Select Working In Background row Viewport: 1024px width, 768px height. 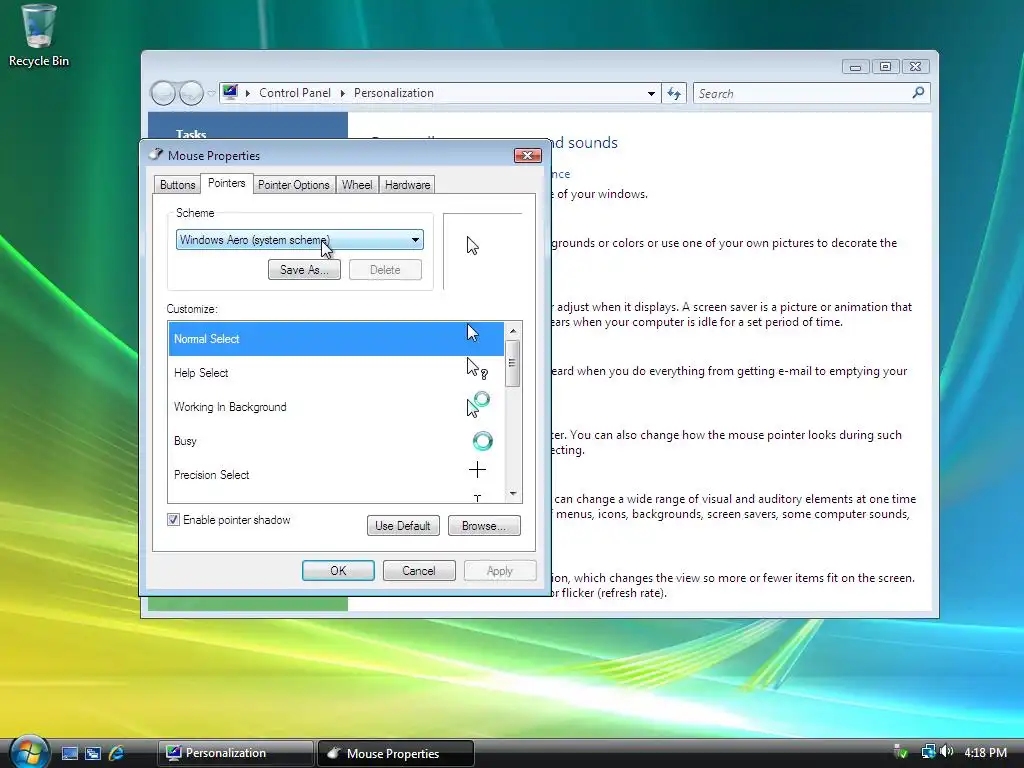click(x=336, y=407)
